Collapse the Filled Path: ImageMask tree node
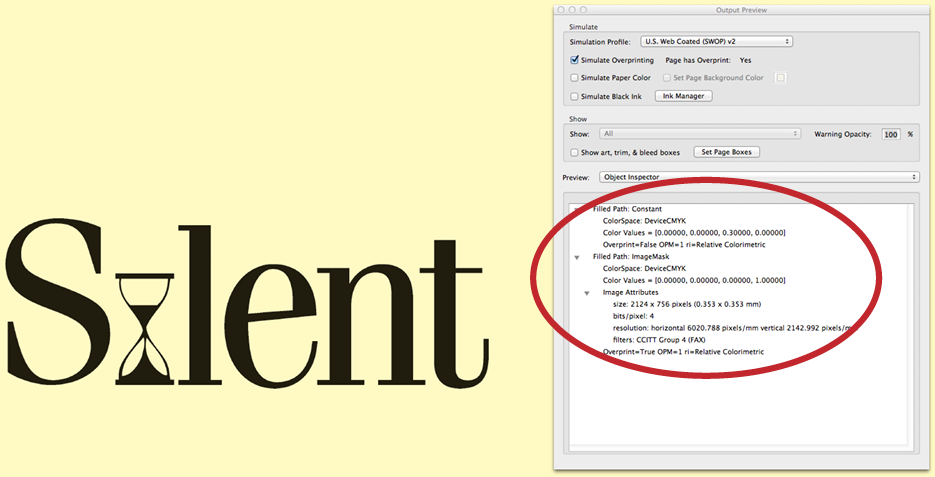 577,258
